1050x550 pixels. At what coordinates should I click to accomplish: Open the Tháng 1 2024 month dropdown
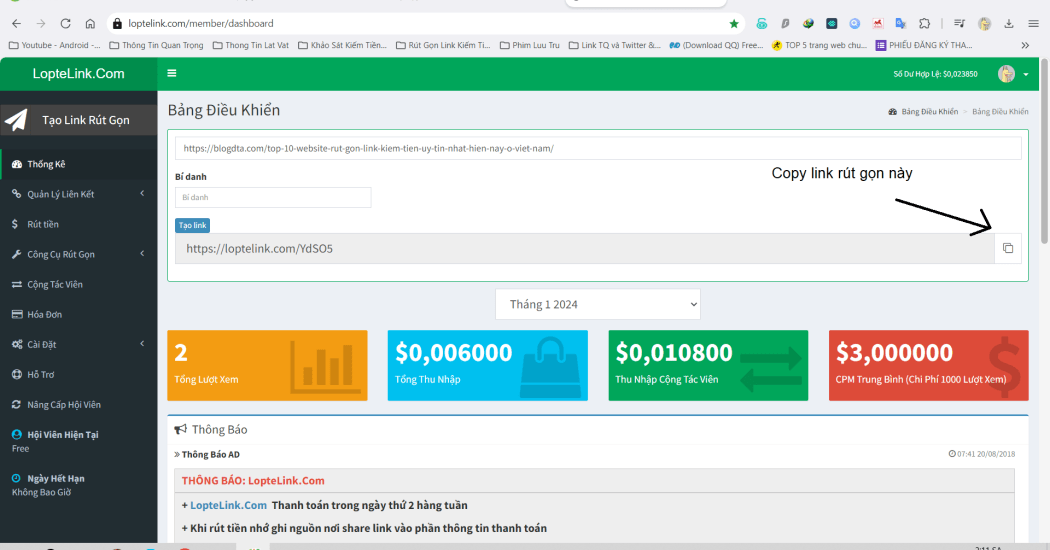pos(598,304)
